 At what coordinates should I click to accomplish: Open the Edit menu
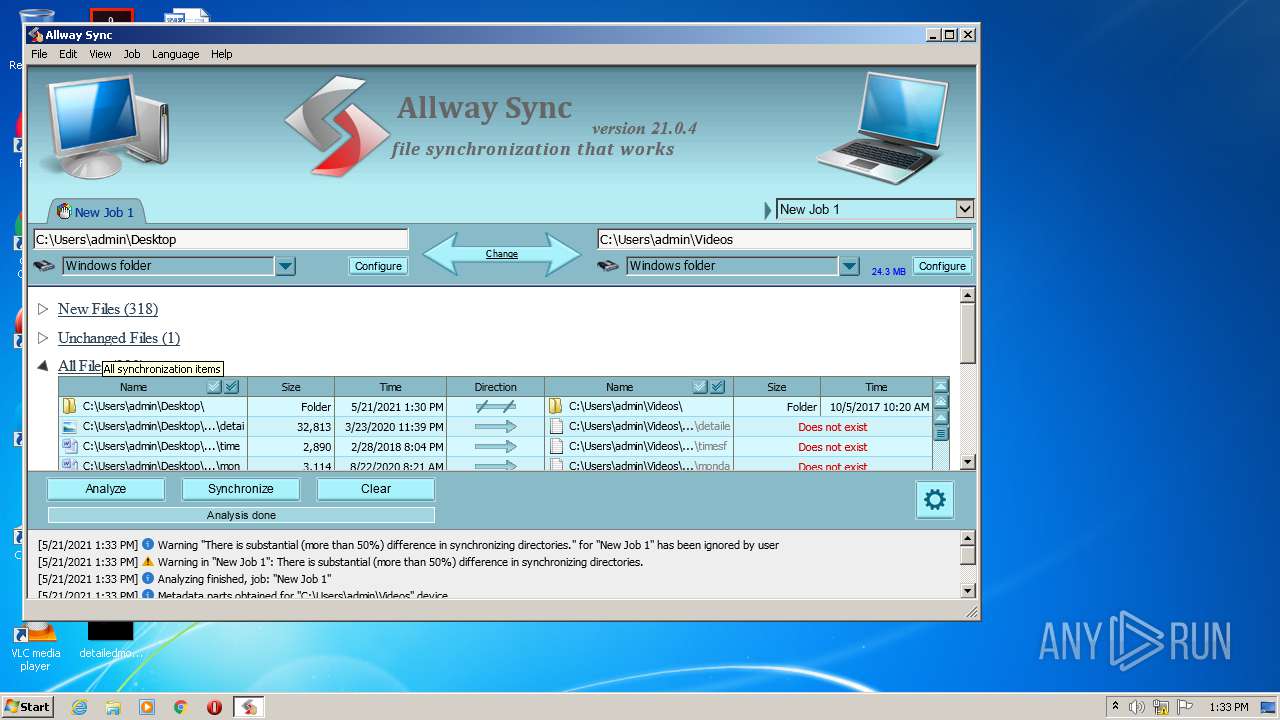tap(68, 54)
